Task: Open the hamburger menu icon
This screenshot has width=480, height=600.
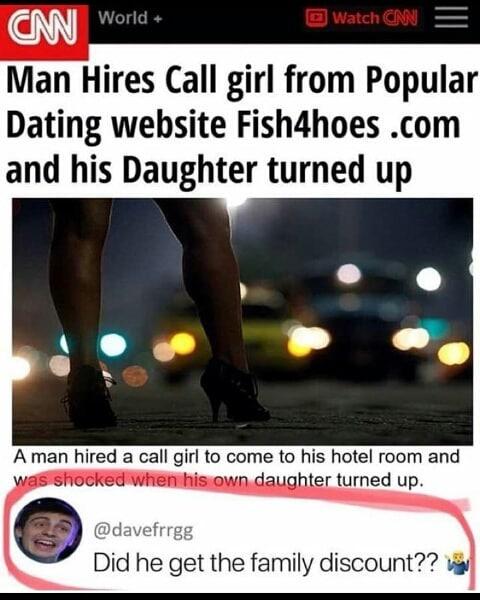Action: (x=452, y=18)
